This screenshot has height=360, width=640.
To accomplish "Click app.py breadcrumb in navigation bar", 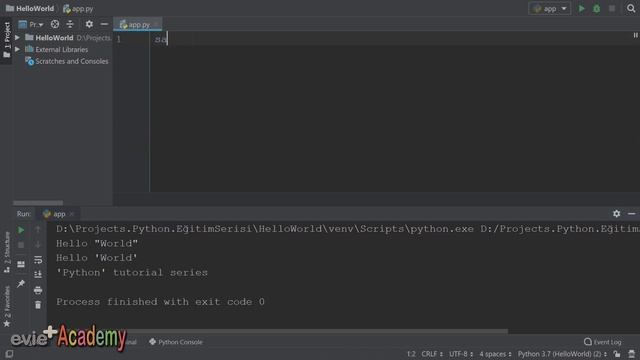I will pos(78,8).
